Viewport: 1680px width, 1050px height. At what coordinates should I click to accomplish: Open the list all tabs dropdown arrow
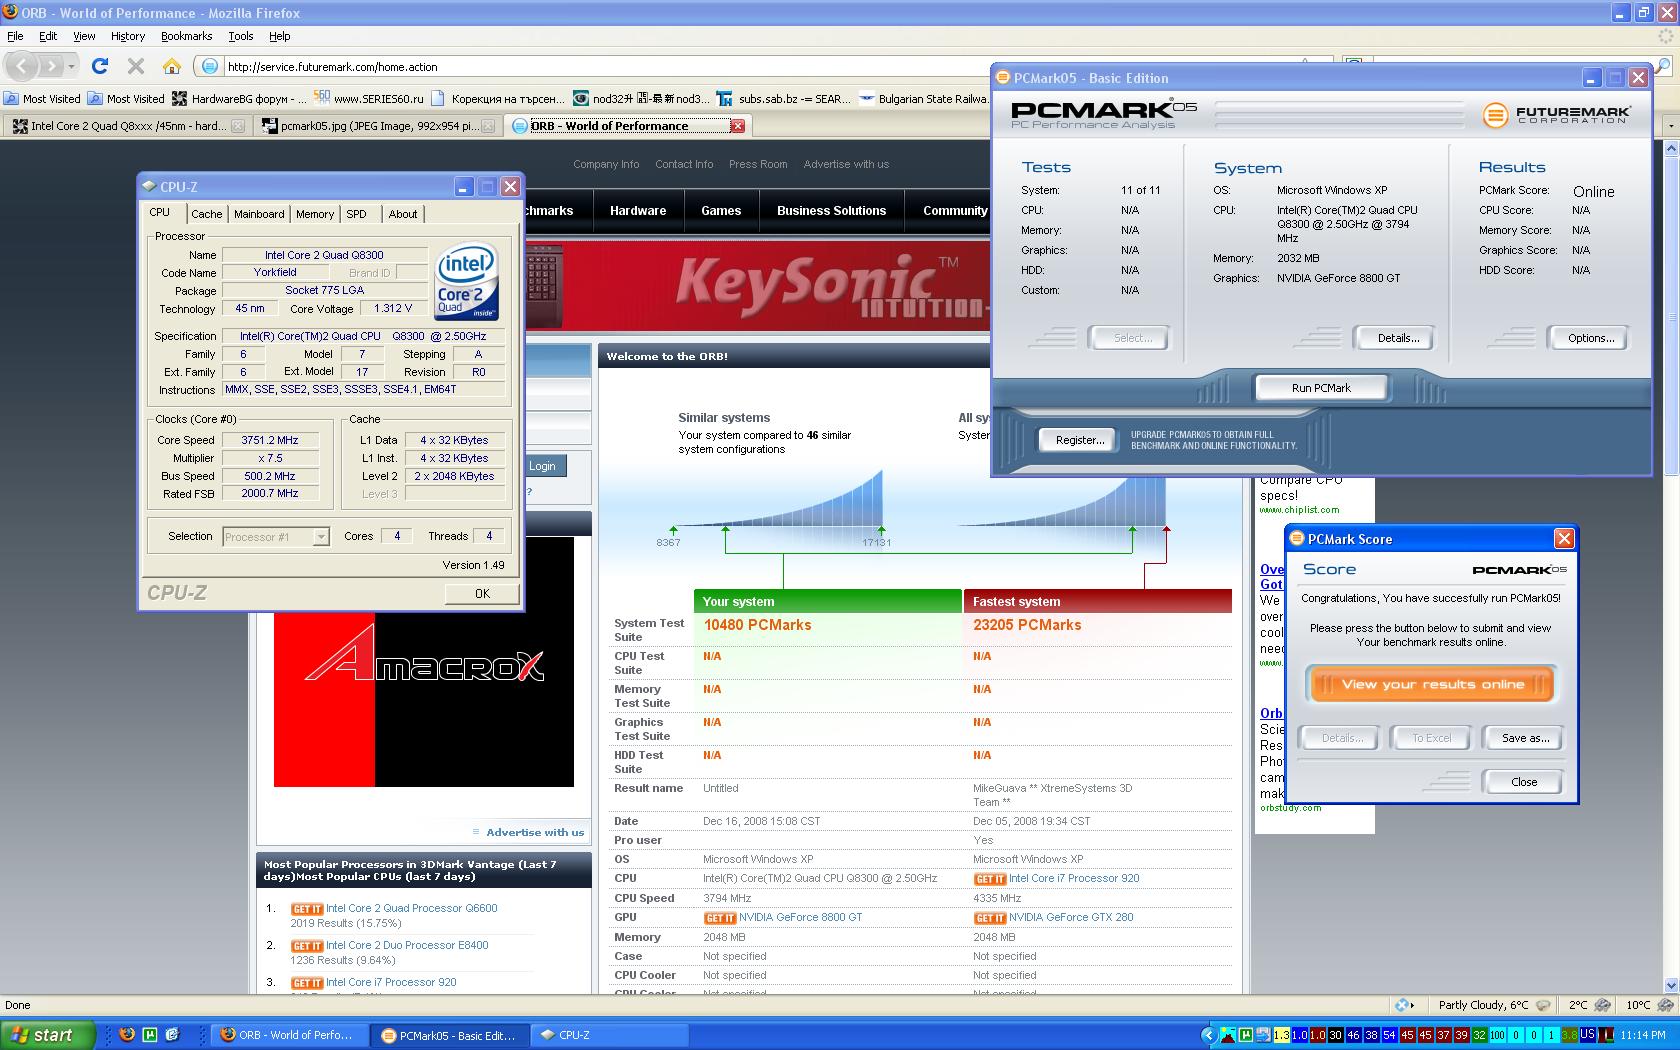click(x=1669, y=126)
